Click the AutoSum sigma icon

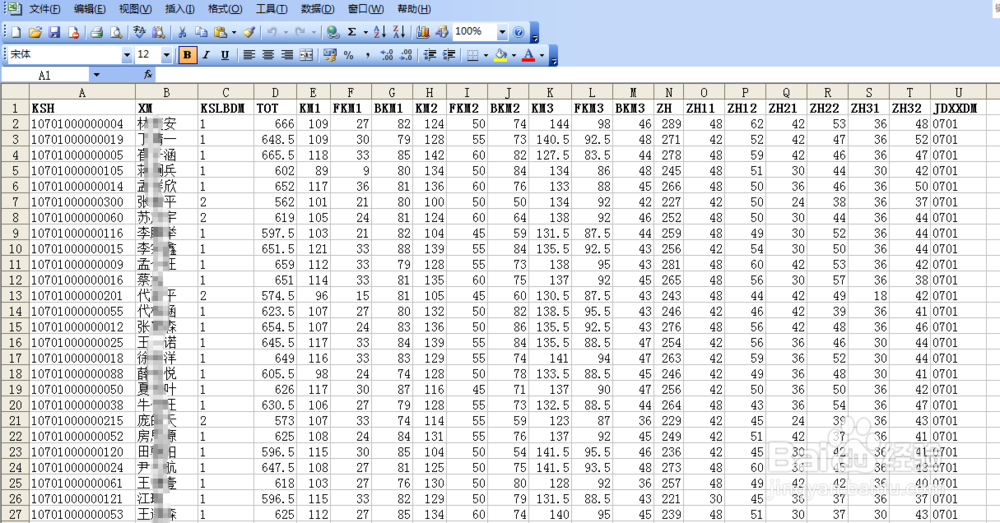(x=351, y=32)
